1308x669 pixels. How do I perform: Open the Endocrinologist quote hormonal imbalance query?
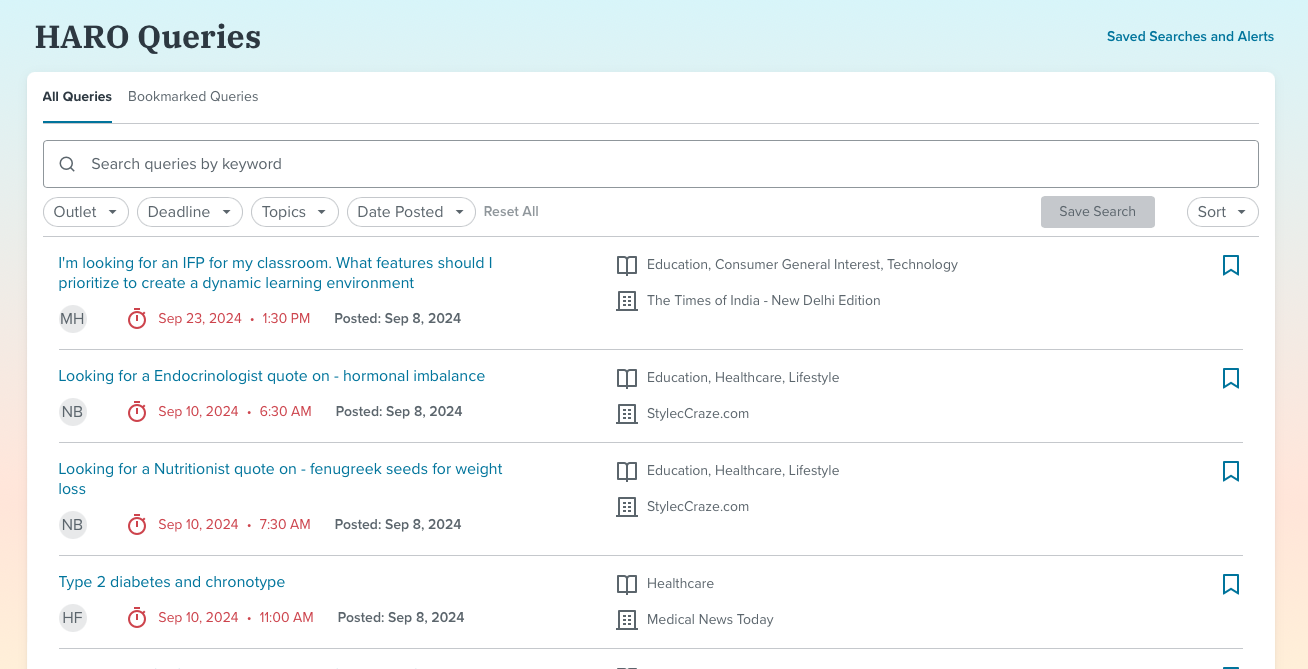(271, 376)
